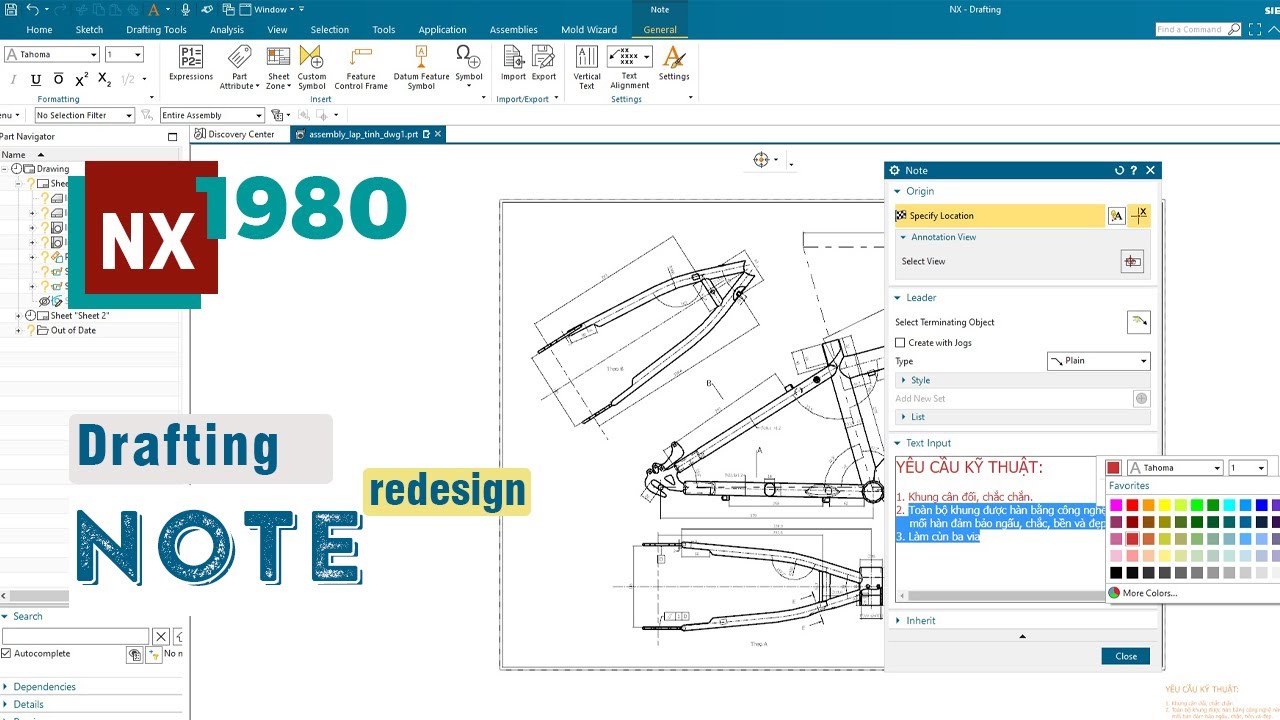The width and height of the screenshot is (1280, 720).
Task: Enable Vertical Text
Action: (587, 67)
